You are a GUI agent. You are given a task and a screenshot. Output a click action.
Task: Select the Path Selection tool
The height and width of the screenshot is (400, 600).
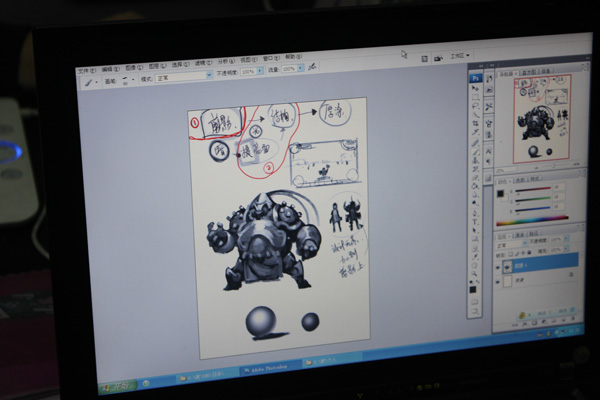coord(475,230)
